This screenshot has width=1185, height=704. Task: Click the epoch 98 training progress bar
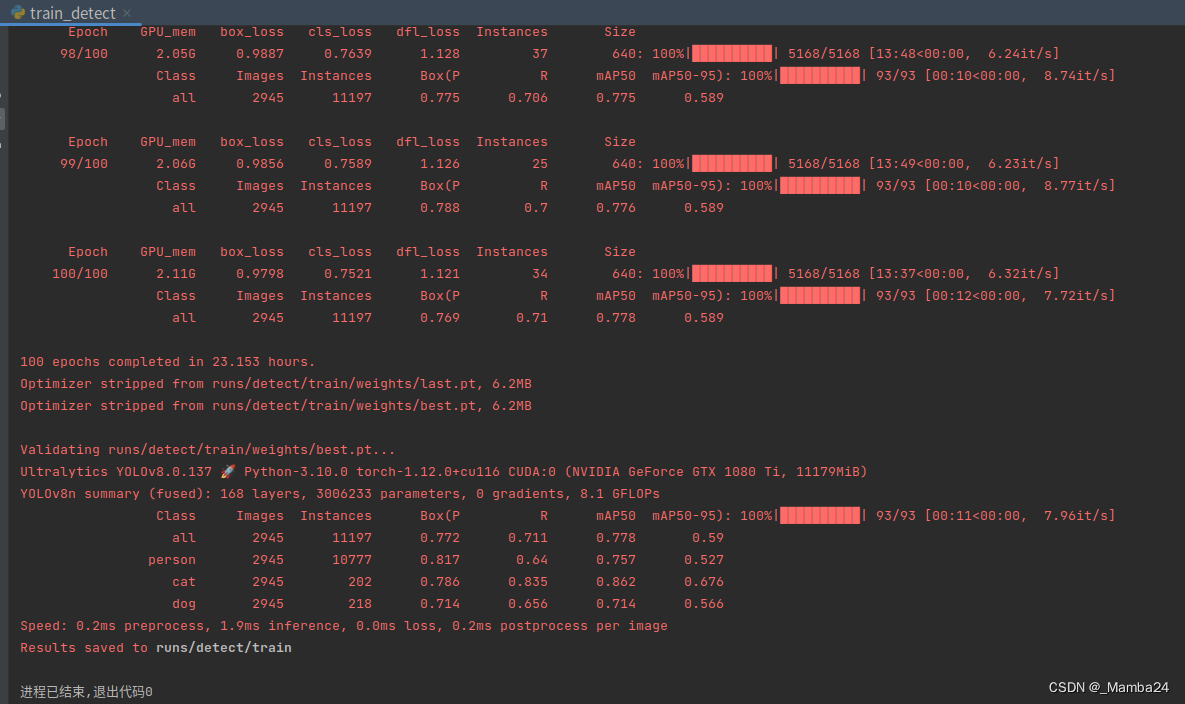pyautogui.click(x=732, y=54)
